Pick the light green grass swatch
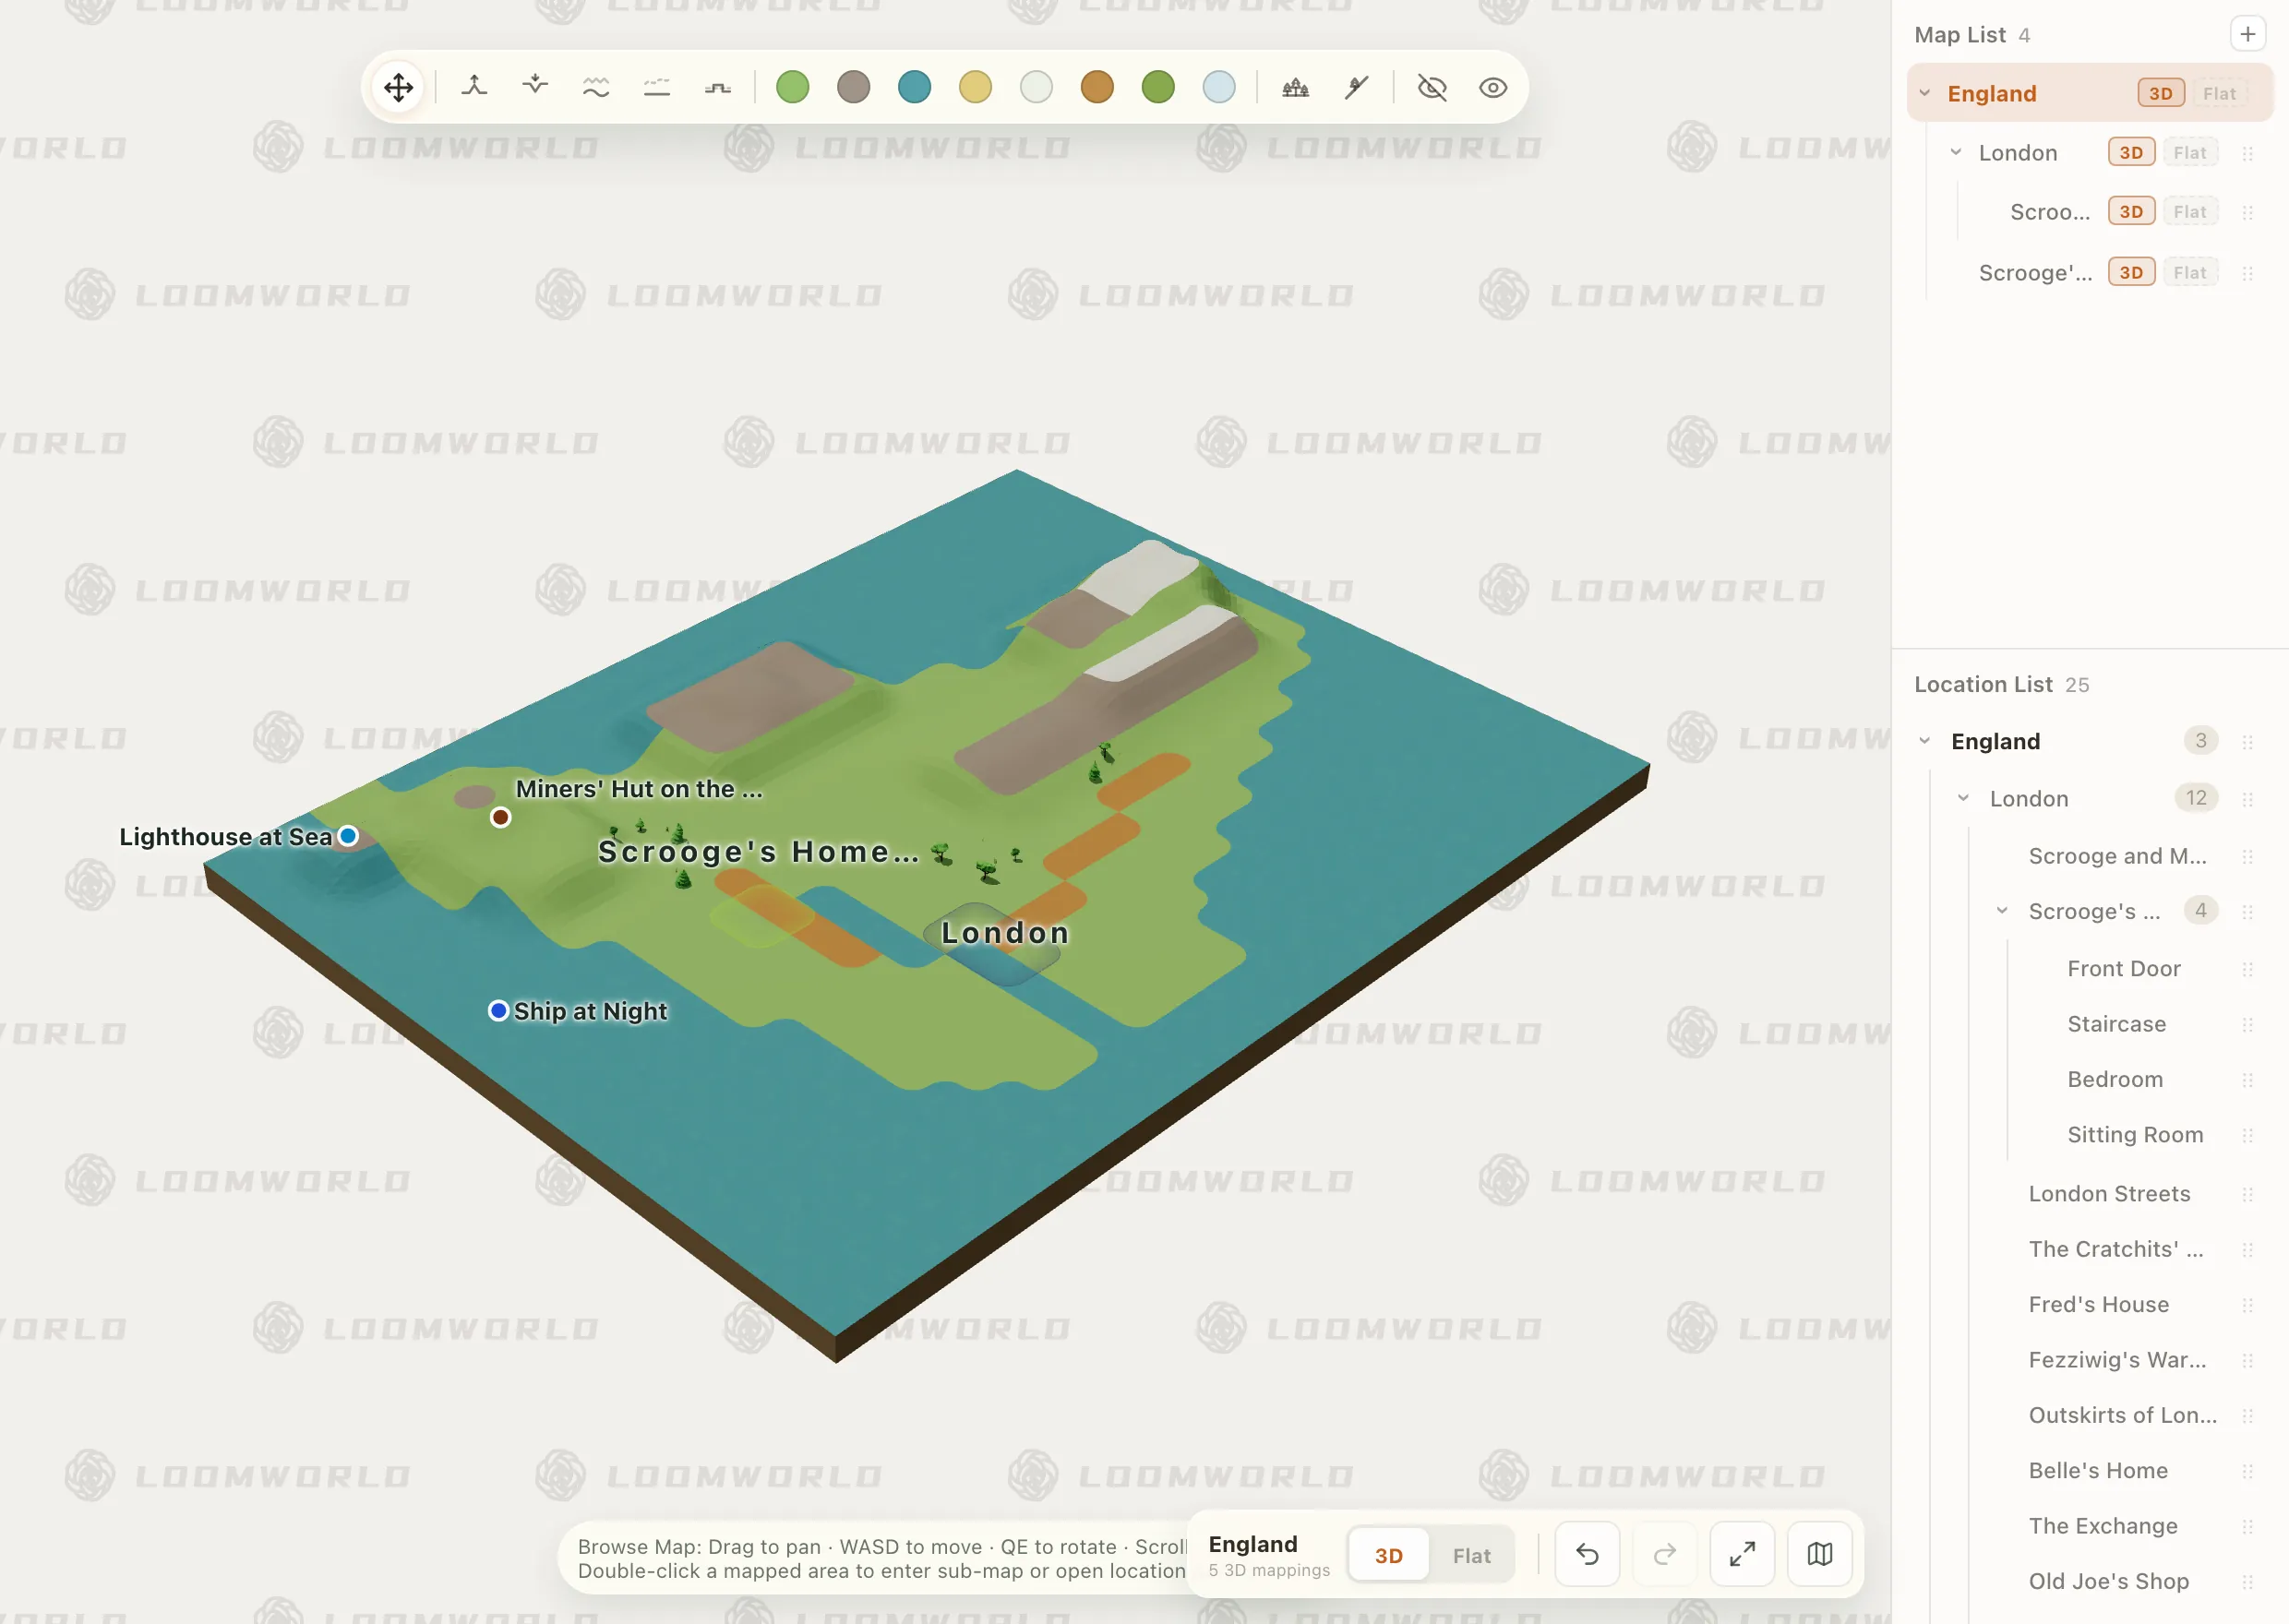Viewport: 2289px width, 1624px height. [x=793, y=87]
